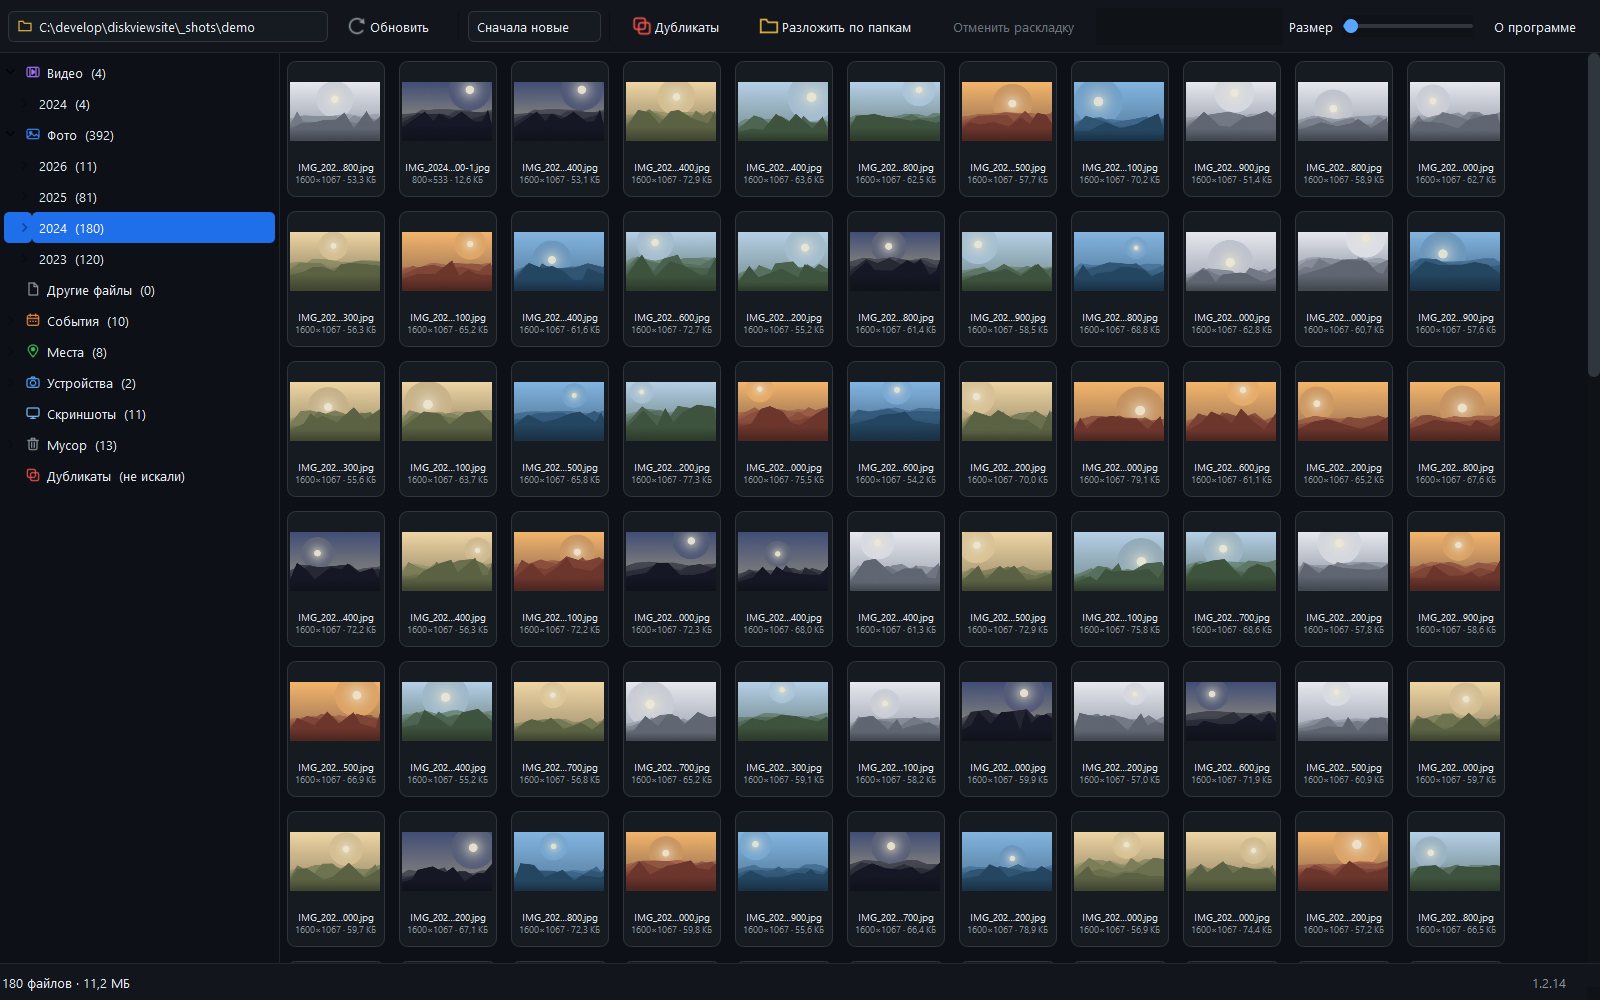Click the status text 180 файлов · 11,2 МБ

pos(66,983)
